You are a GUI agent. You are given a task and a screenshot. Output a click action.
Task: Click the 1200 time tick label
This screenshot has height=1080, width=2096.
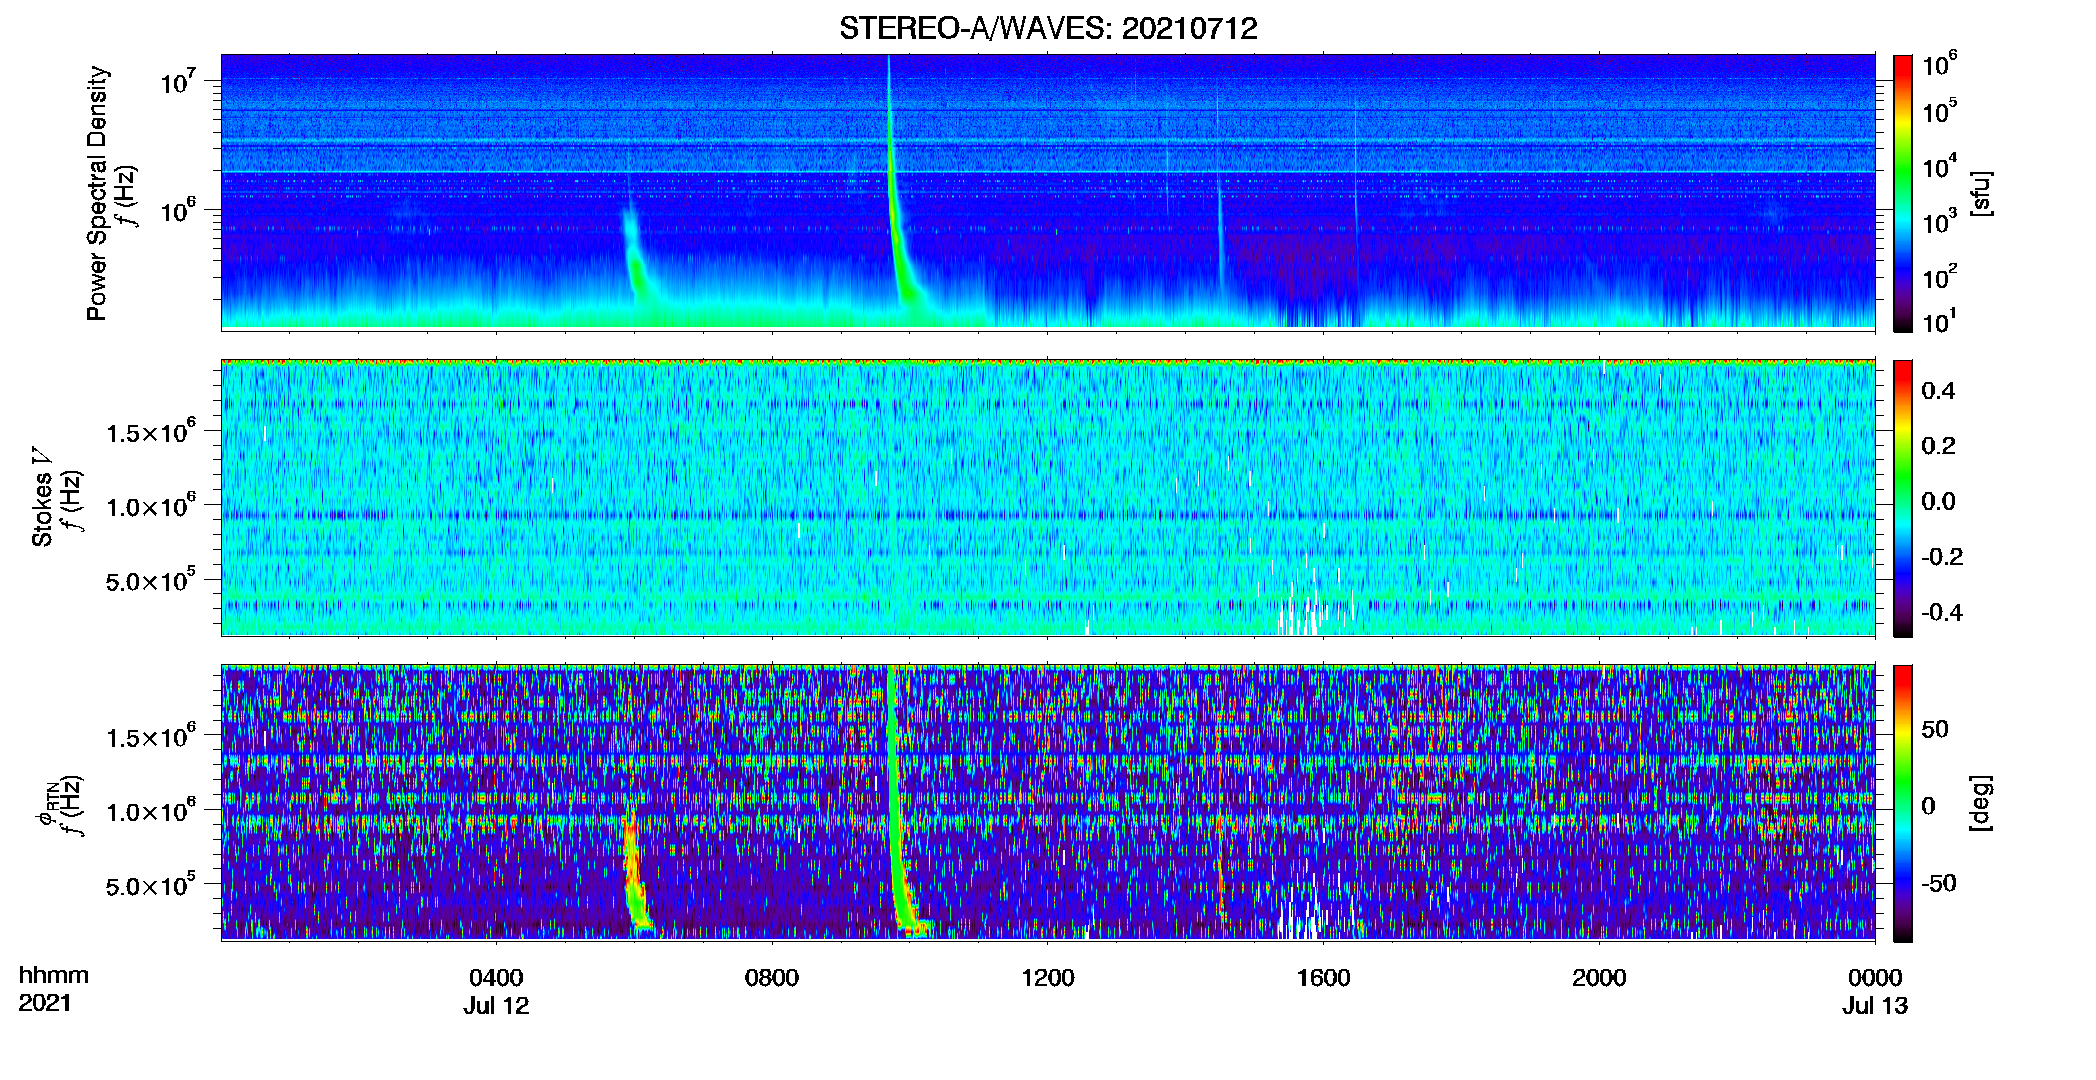[x=1047, y=977]
